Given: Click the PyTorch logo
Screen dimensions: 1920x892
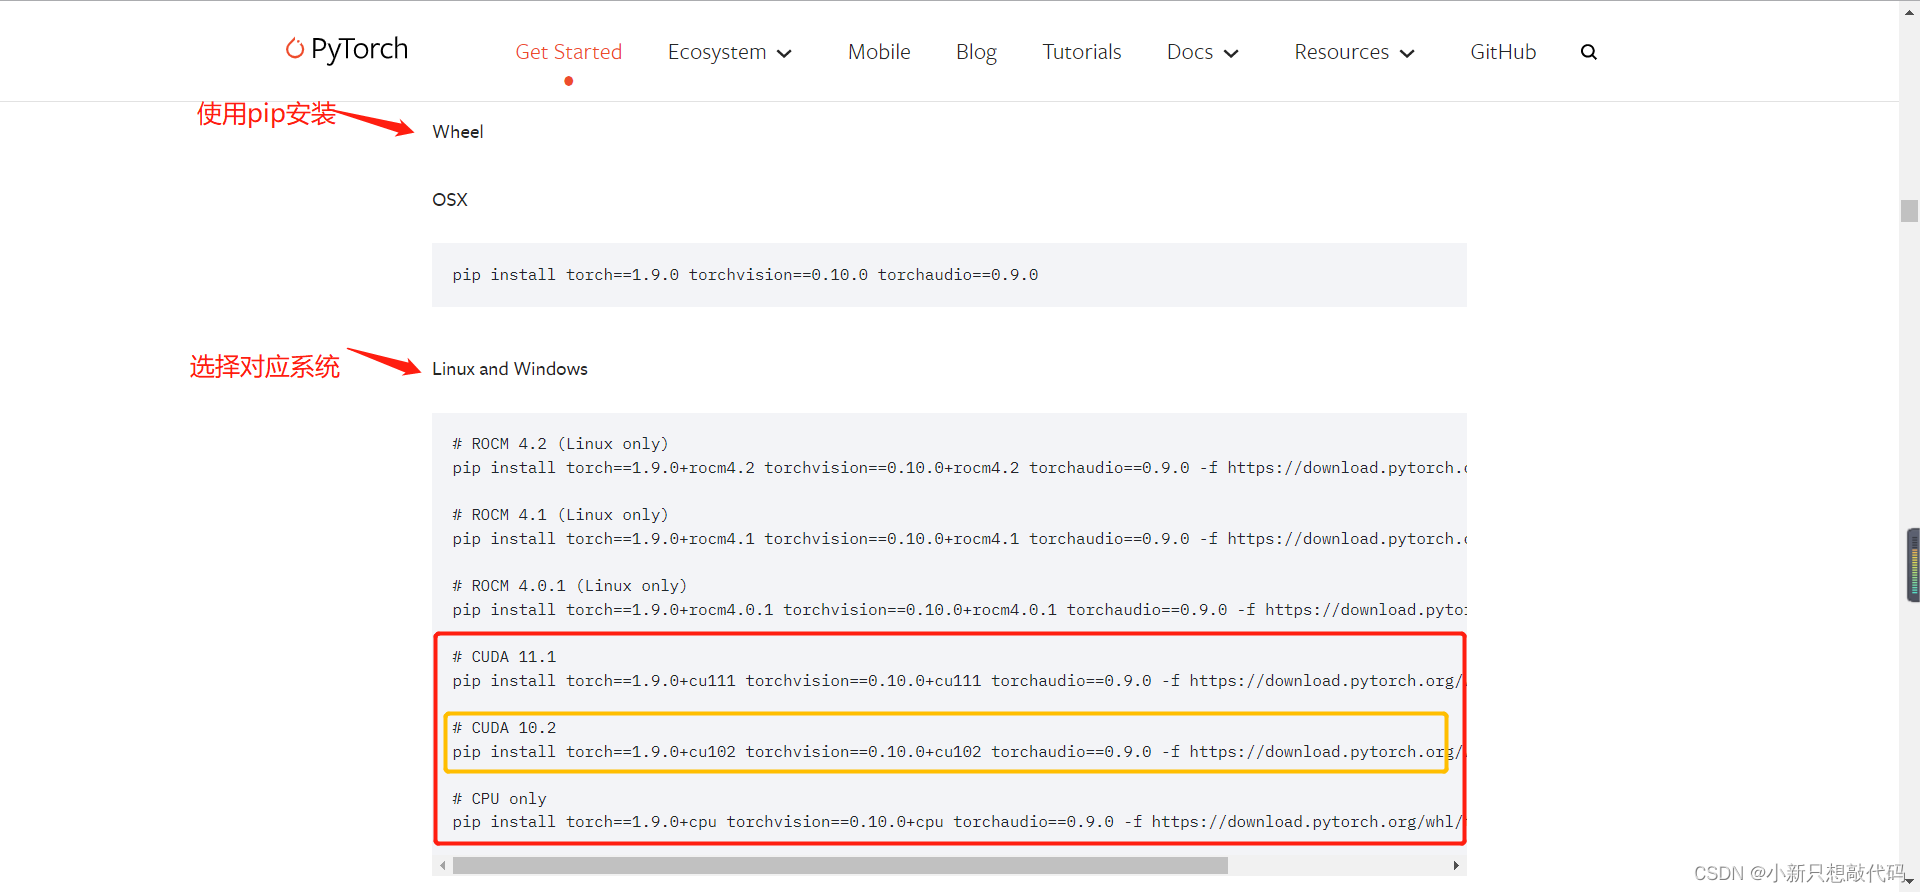Looking at the screenshot, I should (x=347, y=49).
